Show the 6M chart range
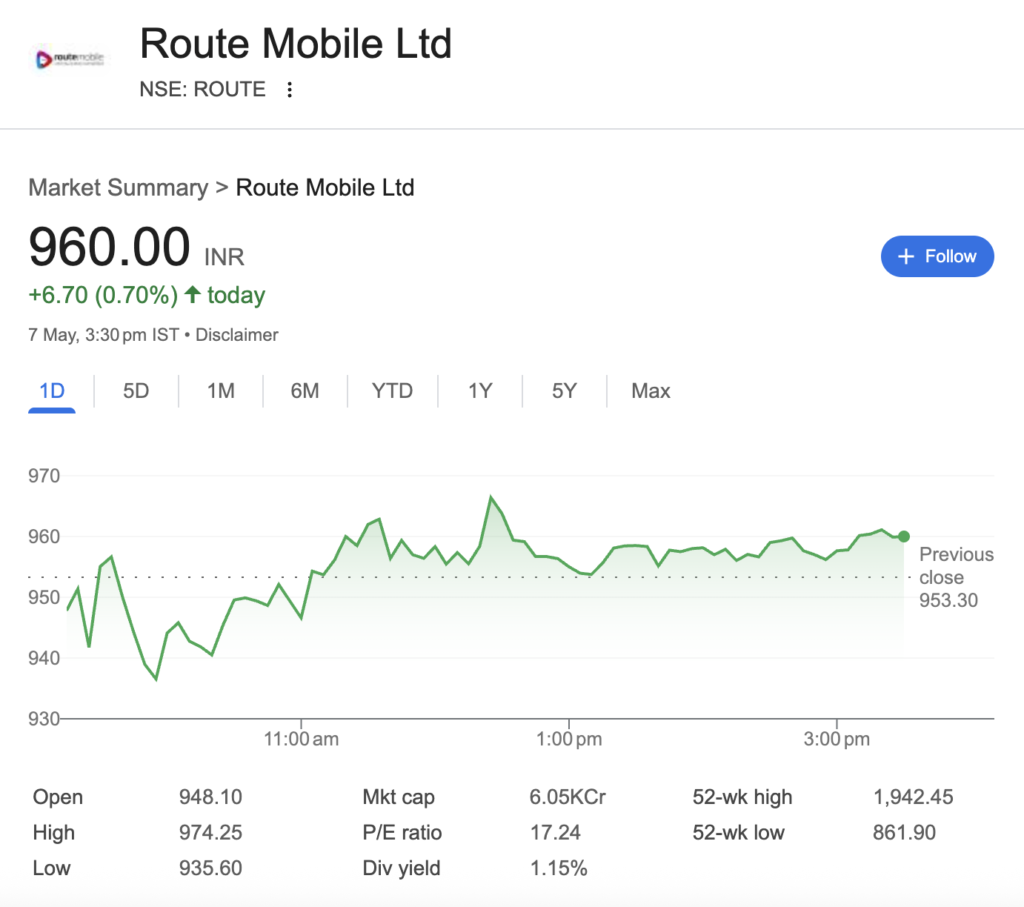 305,391
